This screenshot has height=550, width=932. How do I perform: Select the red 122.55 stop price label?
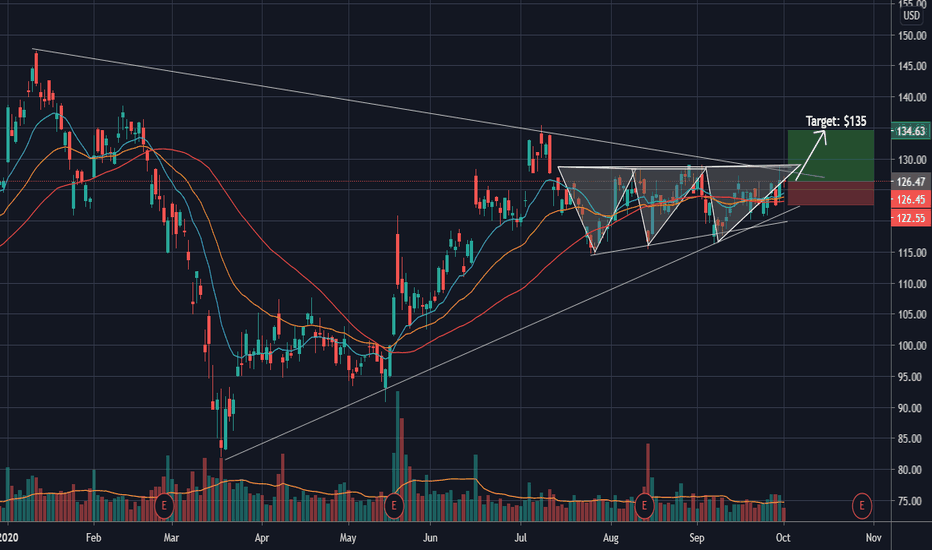pos(912,218)
